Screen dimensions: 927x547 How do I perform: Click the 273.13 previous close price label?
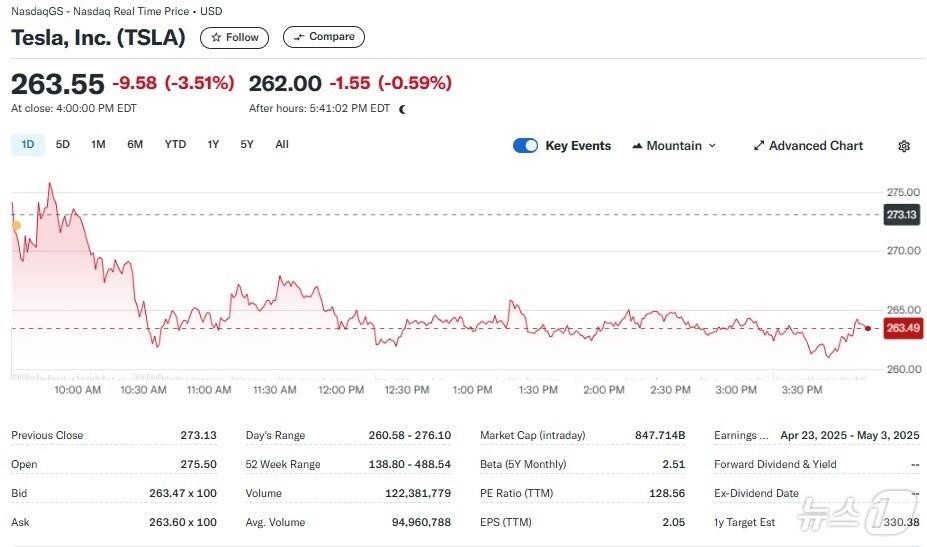click(902, 215)
